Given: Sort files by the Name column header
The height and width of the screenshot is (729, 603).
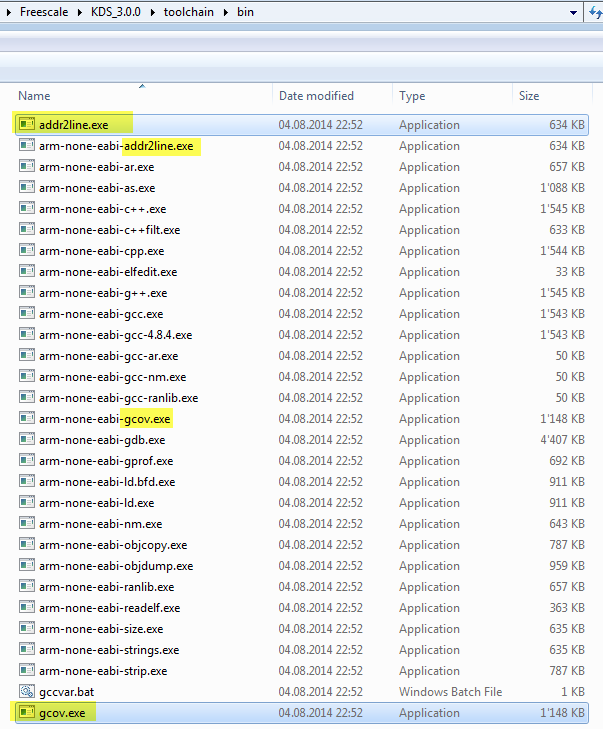Looking at the screenshot, I should point(35,96).
